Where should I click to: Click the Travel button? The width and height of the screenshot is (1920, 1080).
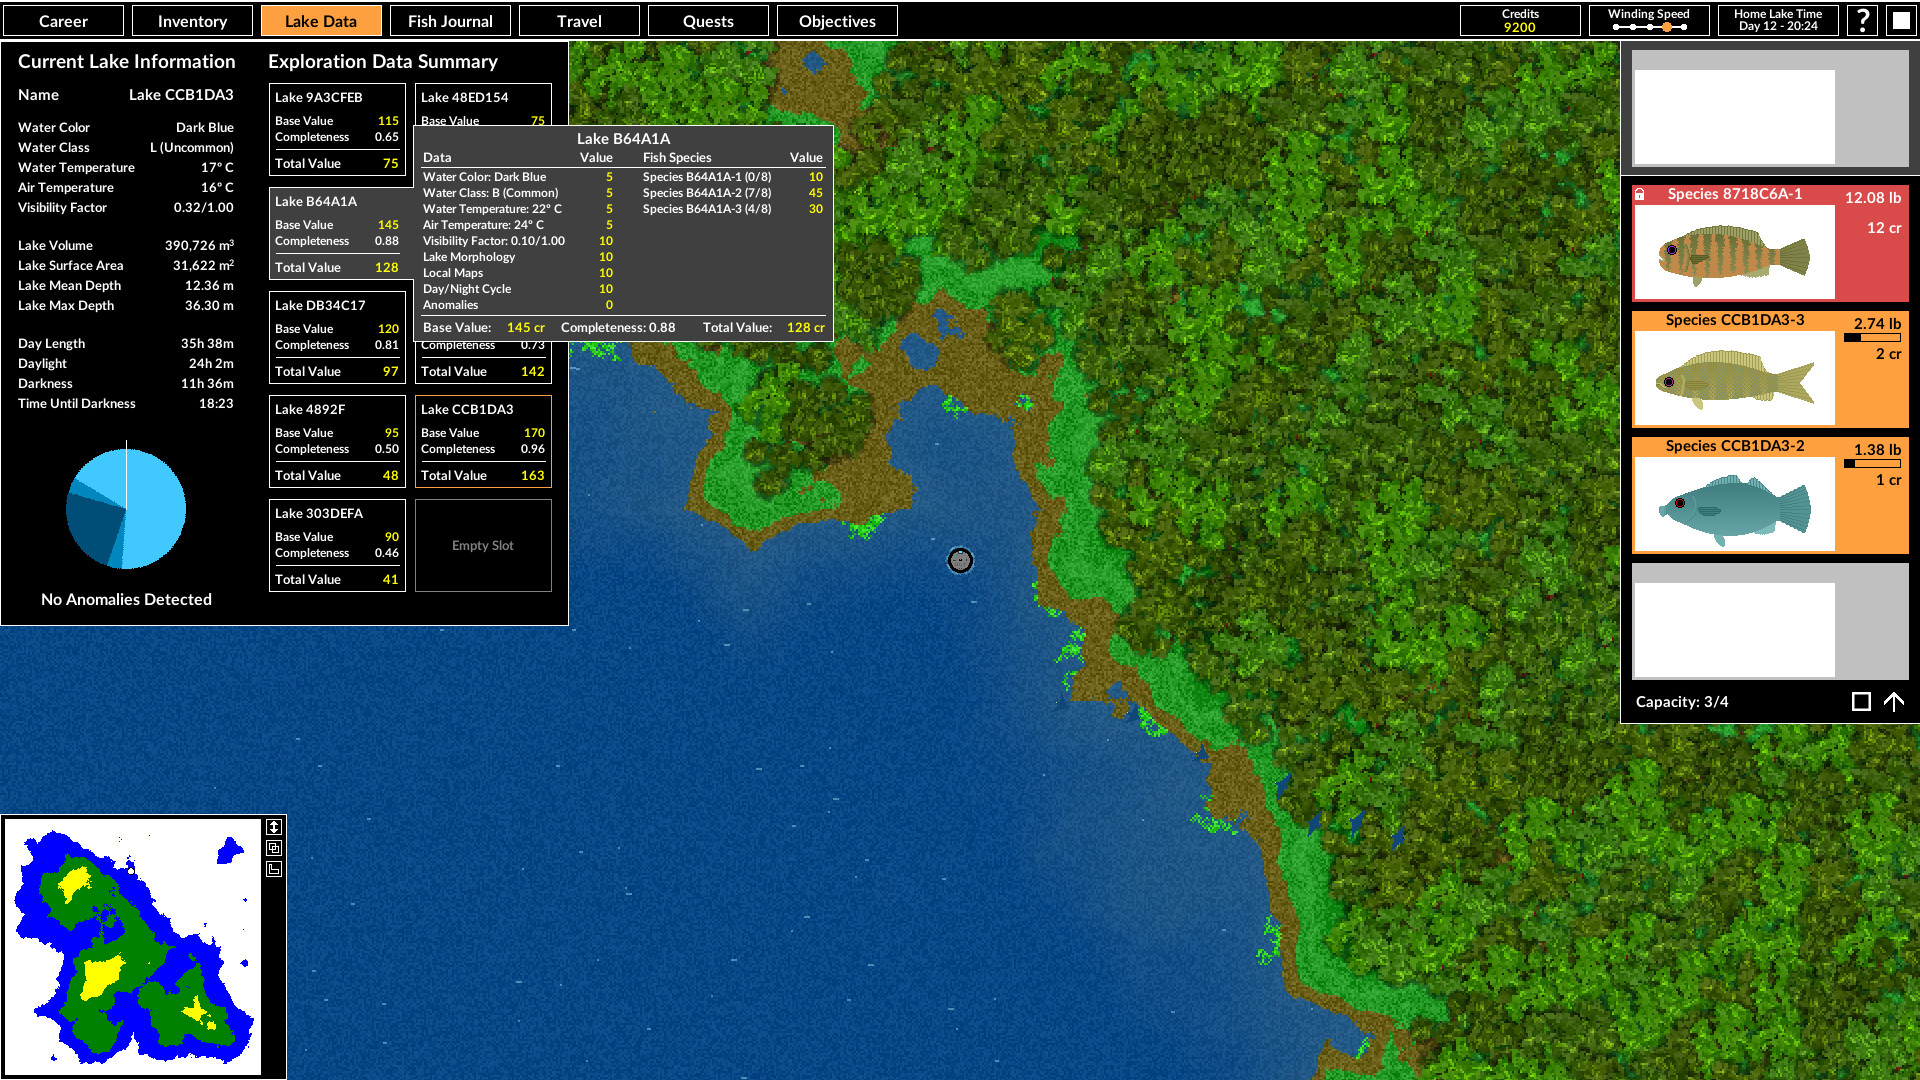pyautogui.click(x=579, y=20)
